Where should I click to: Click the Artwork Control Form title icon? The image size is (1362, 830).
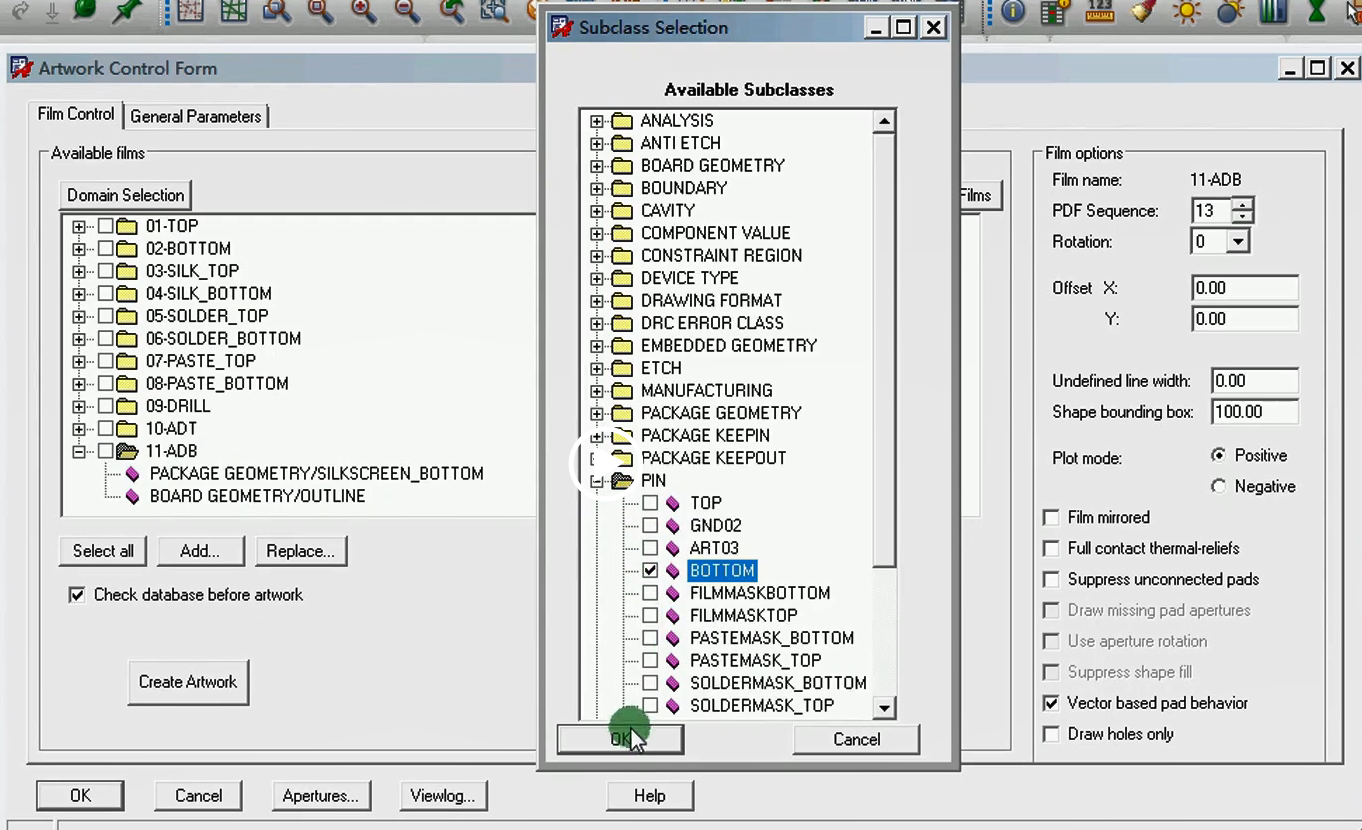[x=22, y=68]
